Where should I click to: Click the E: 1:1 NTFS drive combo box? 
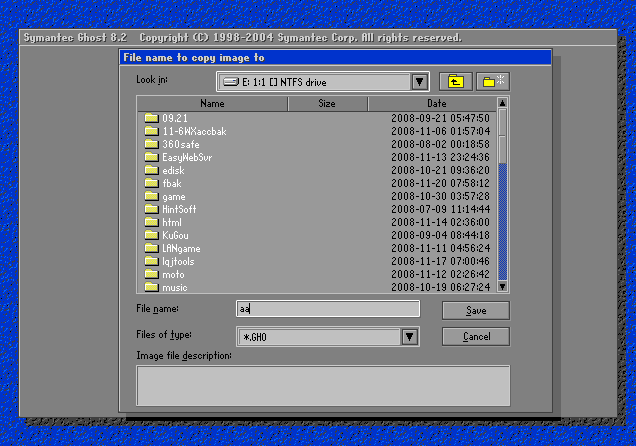point(323,82)
